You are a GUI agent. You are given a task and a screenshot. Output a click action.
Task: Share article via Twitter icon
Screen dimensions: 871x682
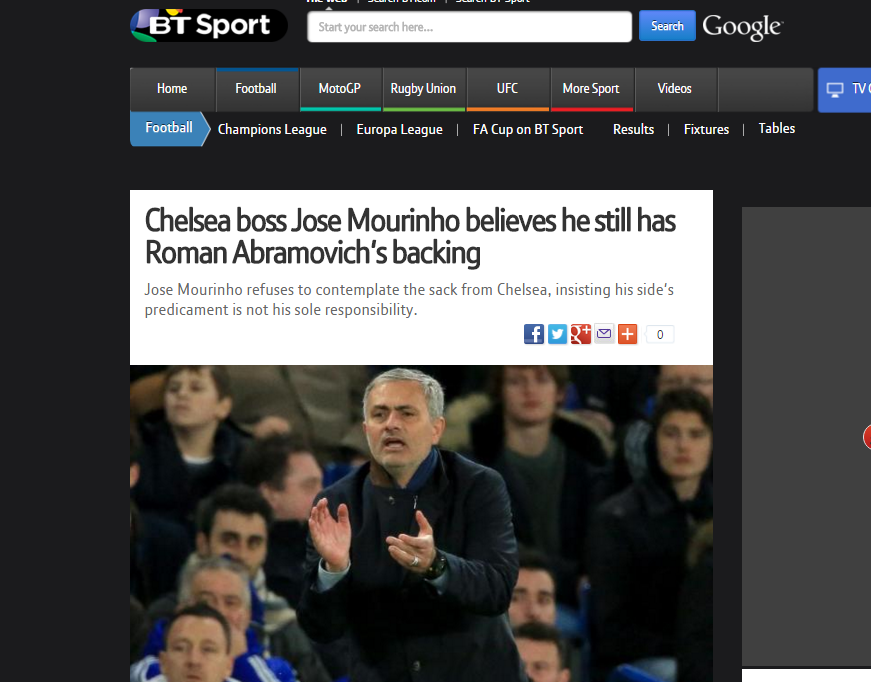tap(557, 334)
